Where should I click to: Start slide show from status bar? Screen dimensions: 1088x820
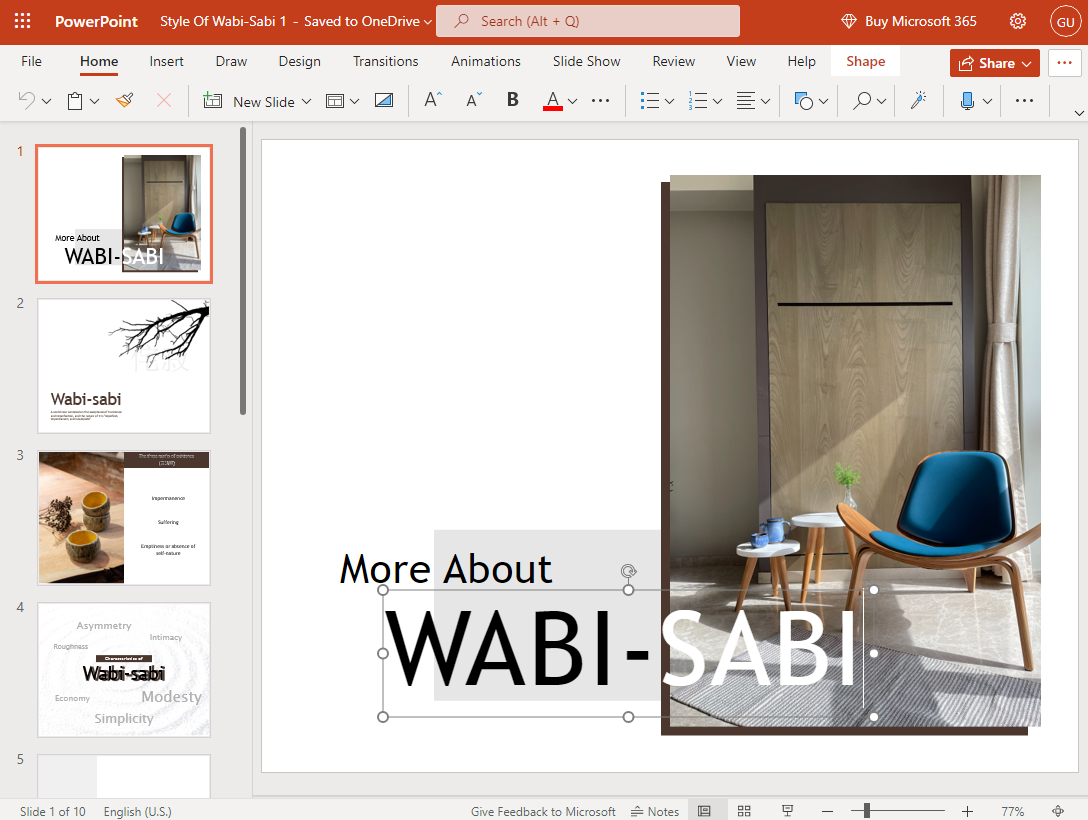pos(787,811)
